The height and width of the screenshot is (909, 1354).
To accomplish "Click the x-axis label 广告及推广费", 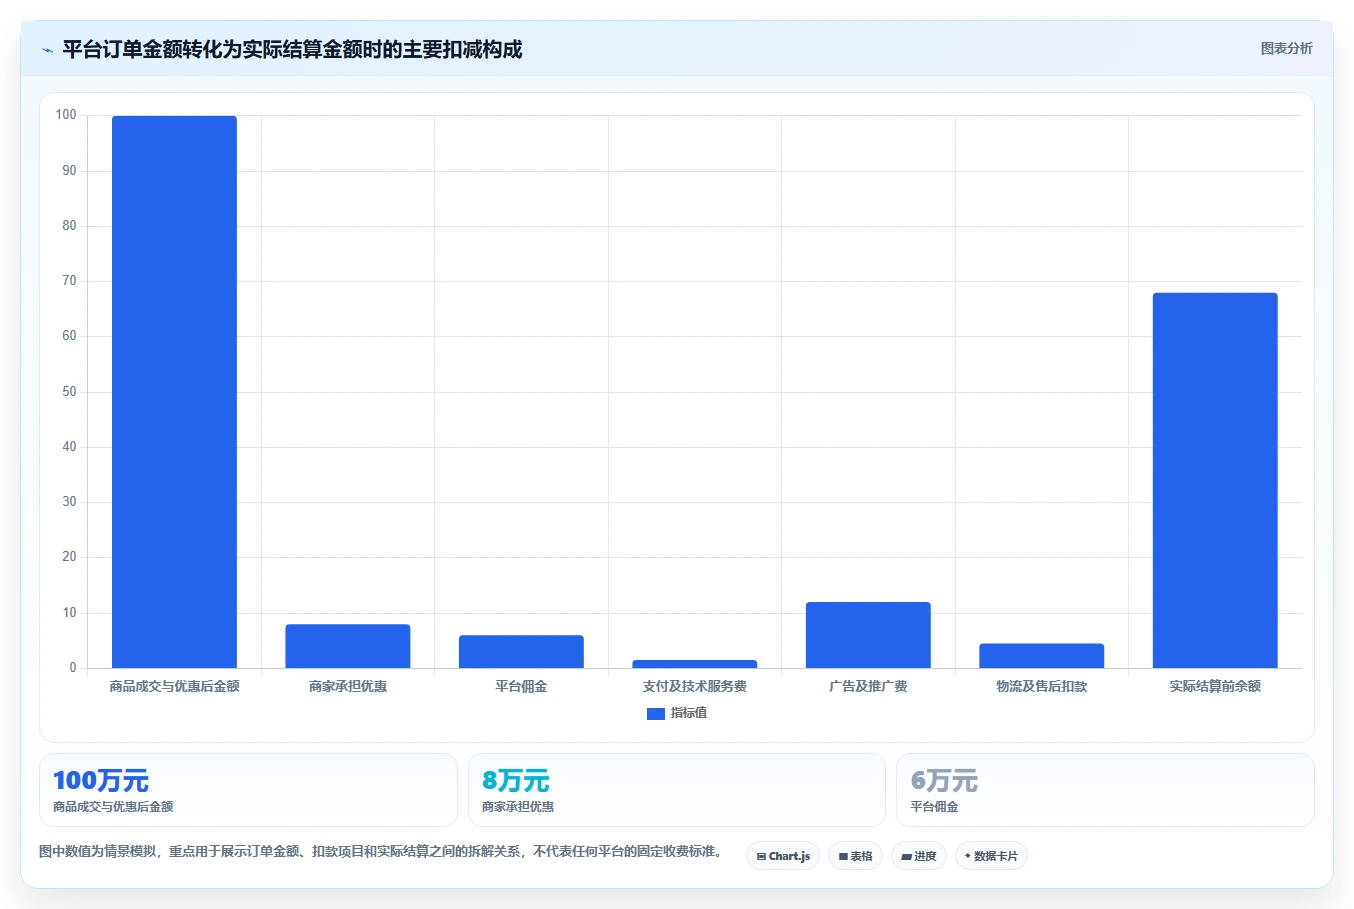I will 868,686.
